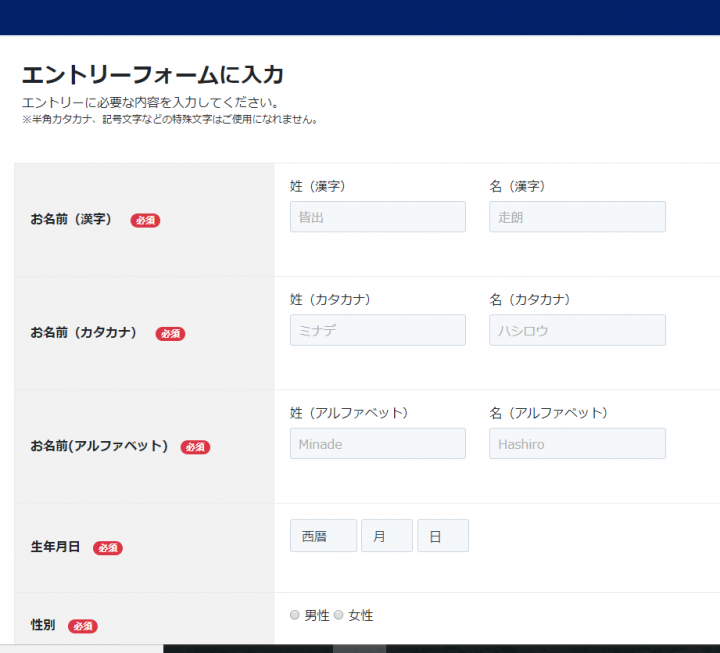Click the horizontal scrollbar at the bottom
The image size is (720, 653).
[359, 648]
